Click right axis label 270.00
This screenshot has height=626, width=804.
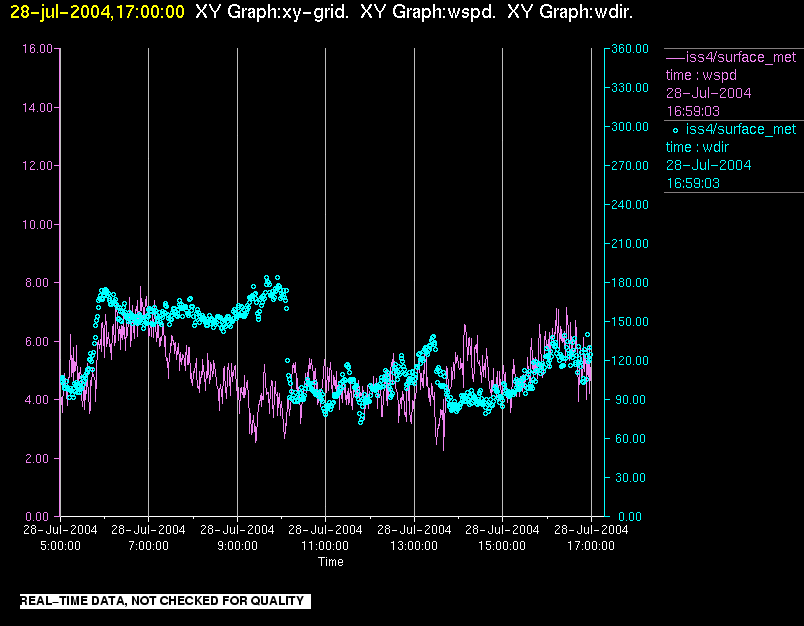point(630,166)
